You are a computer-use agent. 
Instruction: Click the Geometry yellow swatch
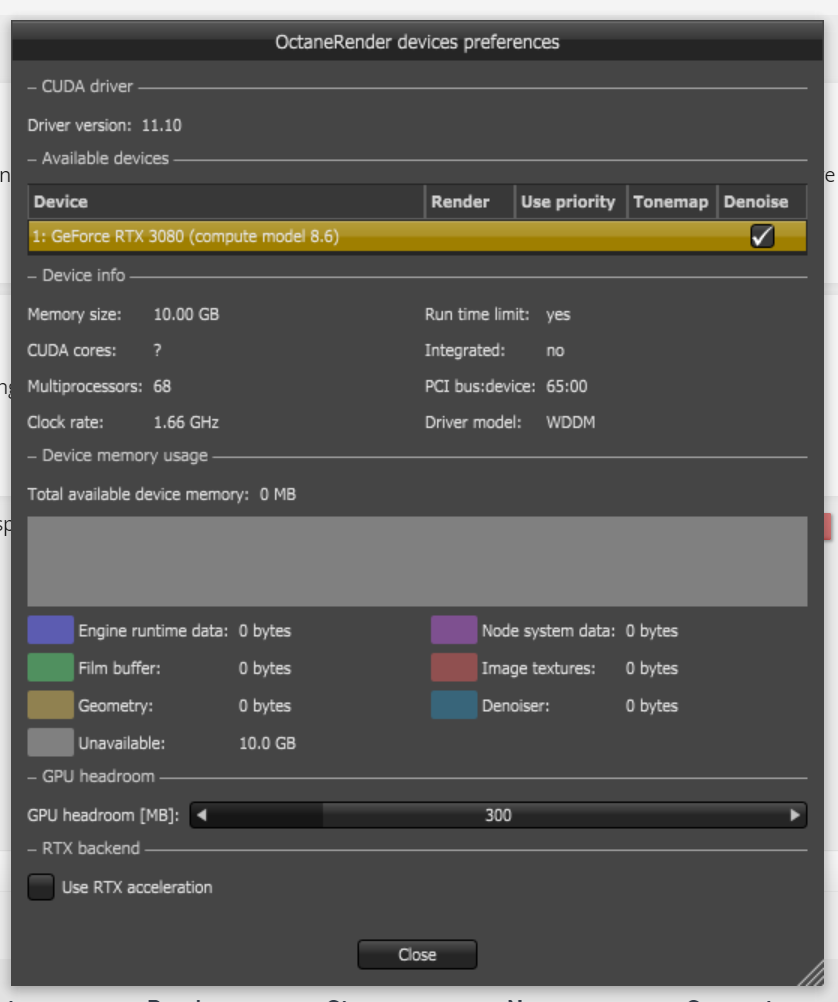click(x=50, y=705)
